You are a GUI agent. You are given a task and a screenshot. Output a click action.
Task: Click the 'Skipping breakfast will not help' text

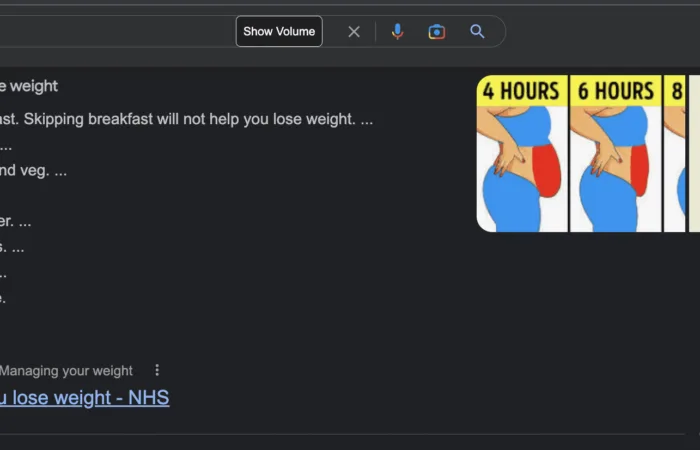coord(129,119)
